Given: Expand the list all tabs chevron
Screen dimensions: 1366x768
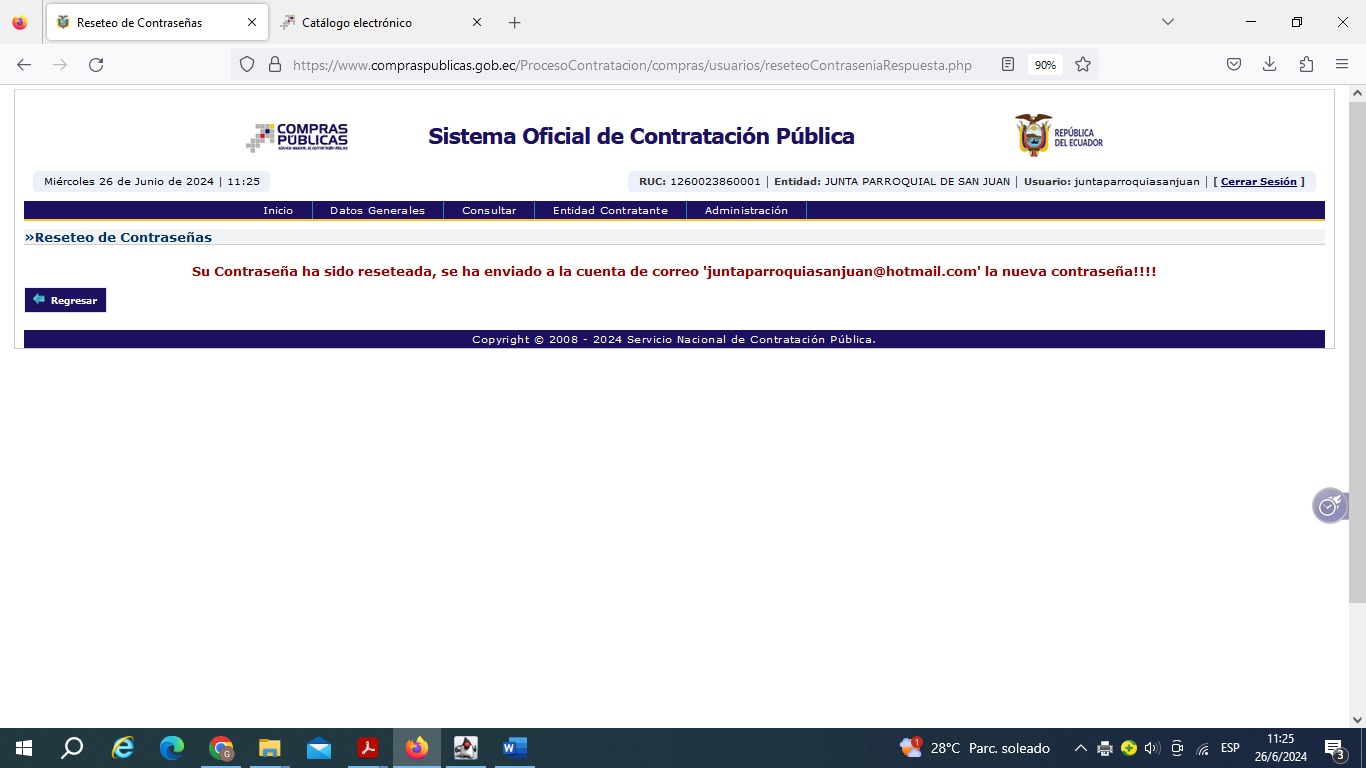Looking at the screenshot, I should pos(1167,22).
